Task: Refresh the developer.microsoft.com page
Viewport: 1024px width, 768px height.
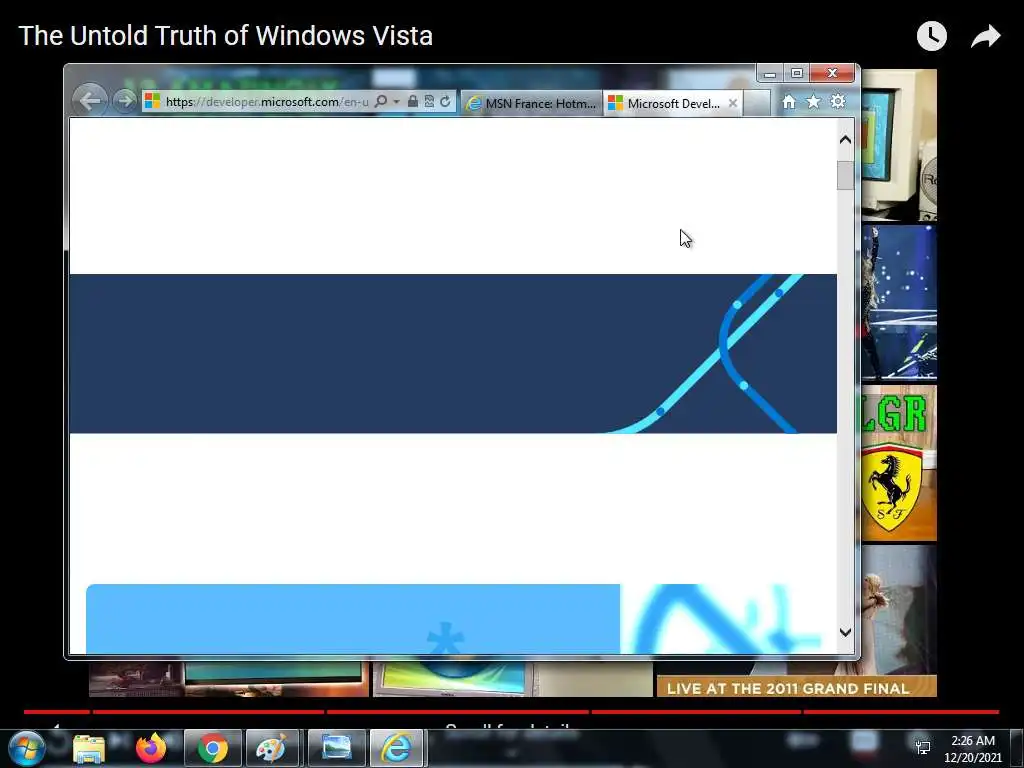Action: point(445,101)
